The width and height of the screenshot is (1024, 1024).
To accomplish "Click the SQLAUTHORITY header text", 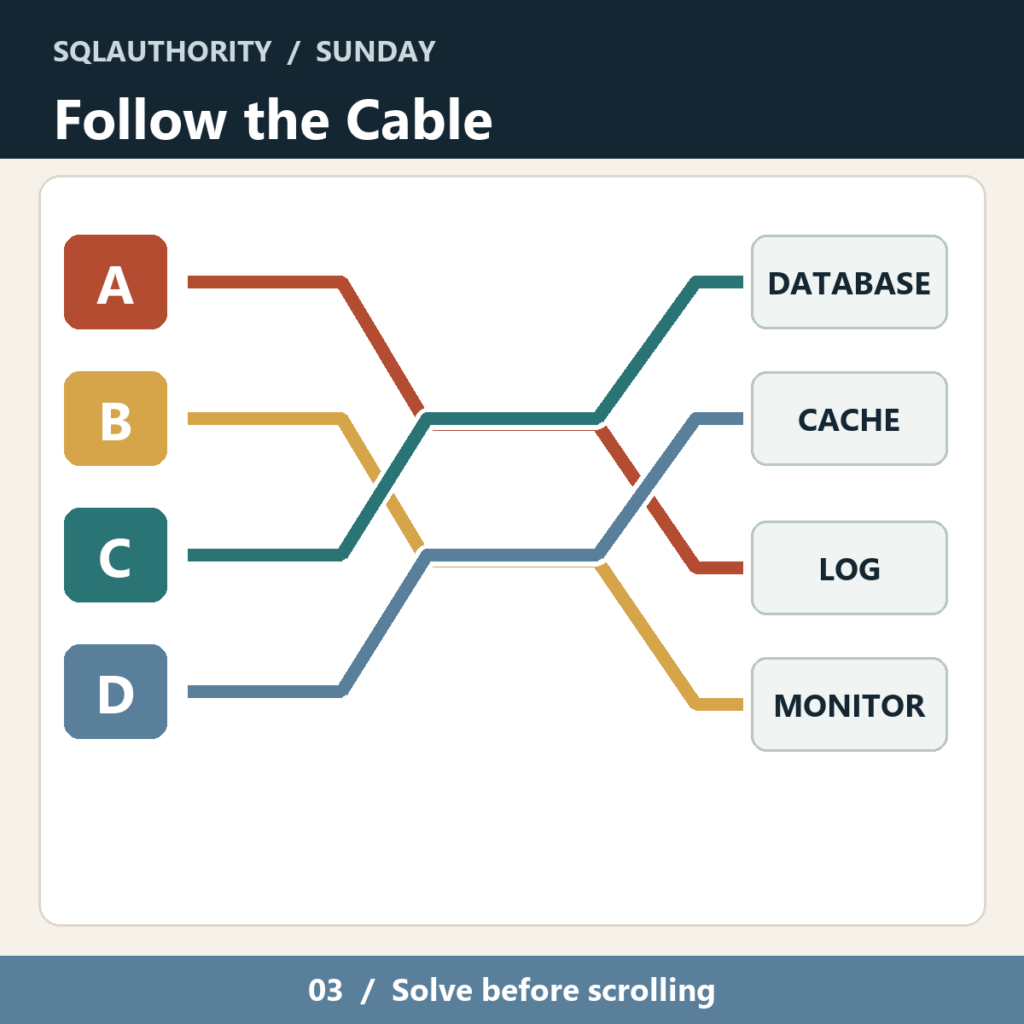I will [162, 52].
